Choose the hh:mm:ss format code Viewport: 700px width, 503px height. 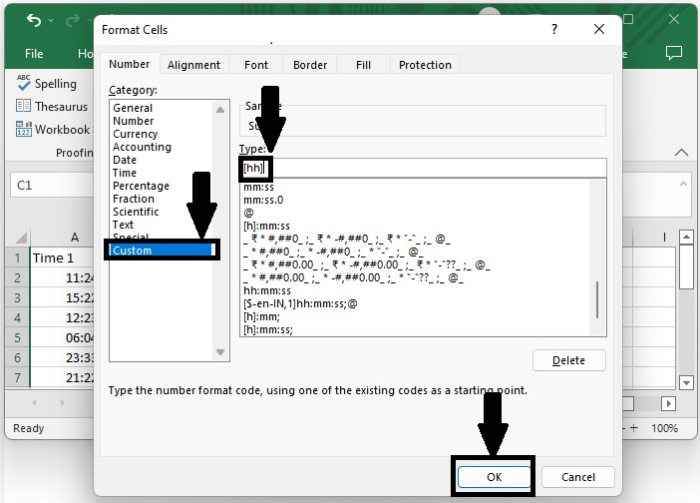pyautogui.click(x=267, y=291)
